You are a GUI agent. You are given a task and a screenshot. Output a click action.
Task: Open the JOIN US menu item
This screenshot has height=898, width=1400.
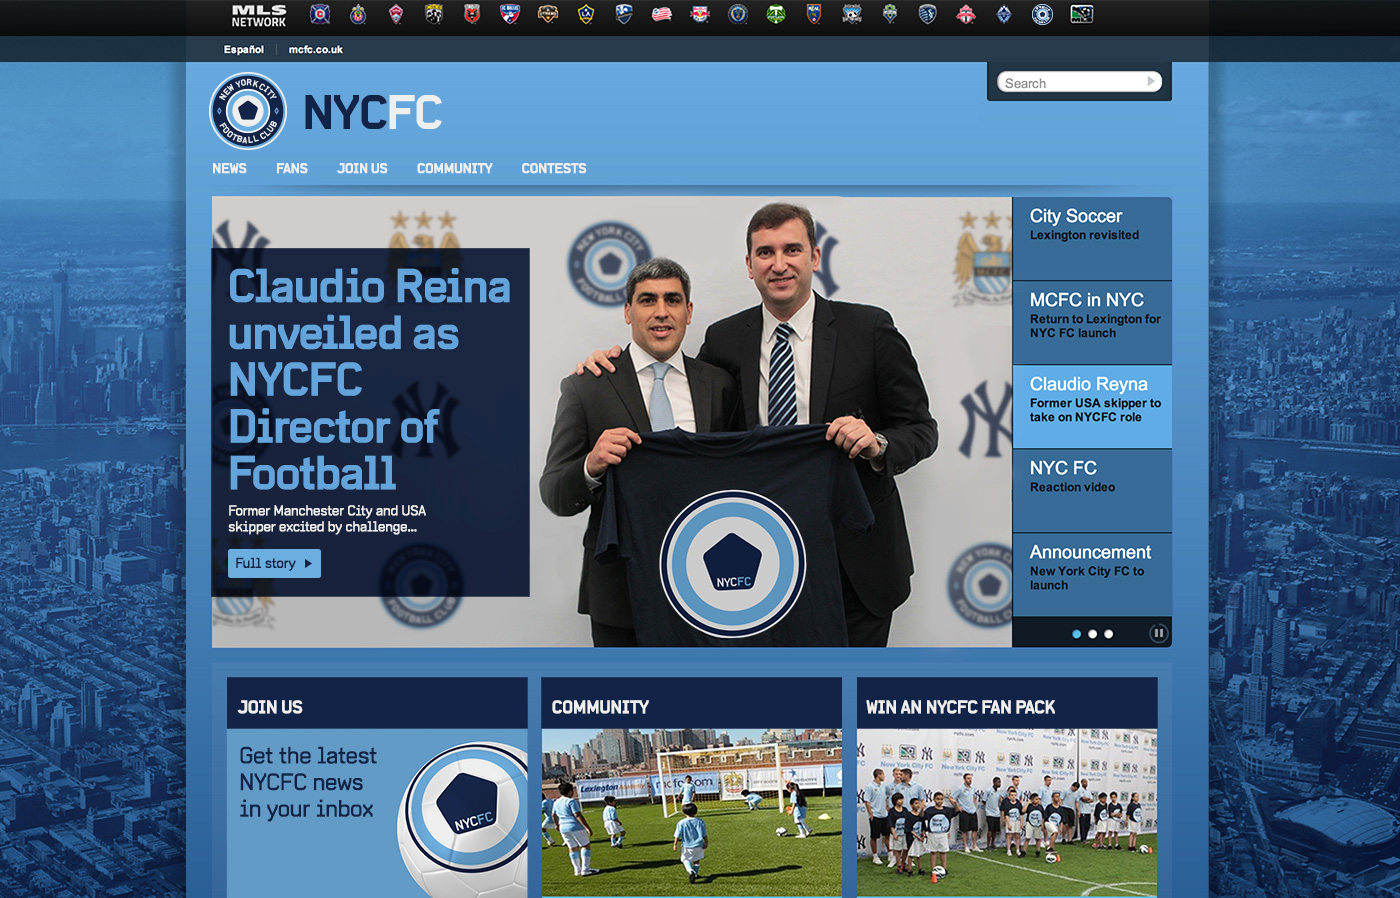362,168
